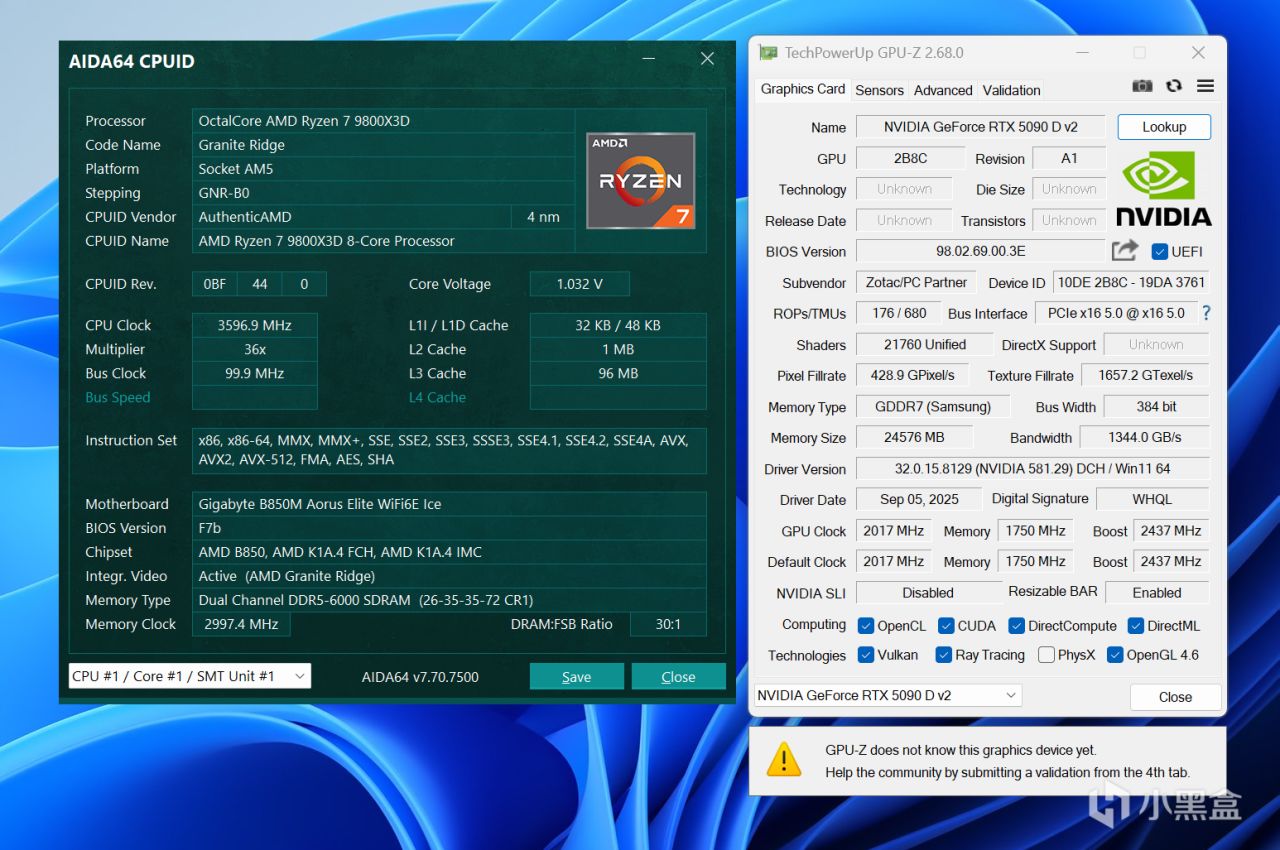Open the GPU-Z hamburger menu

1205,87
